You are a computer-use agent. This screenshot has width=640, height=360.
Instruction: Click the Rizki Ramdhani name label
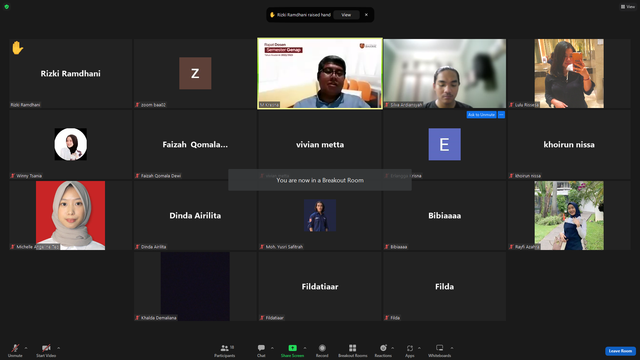(x=25, y=105)
